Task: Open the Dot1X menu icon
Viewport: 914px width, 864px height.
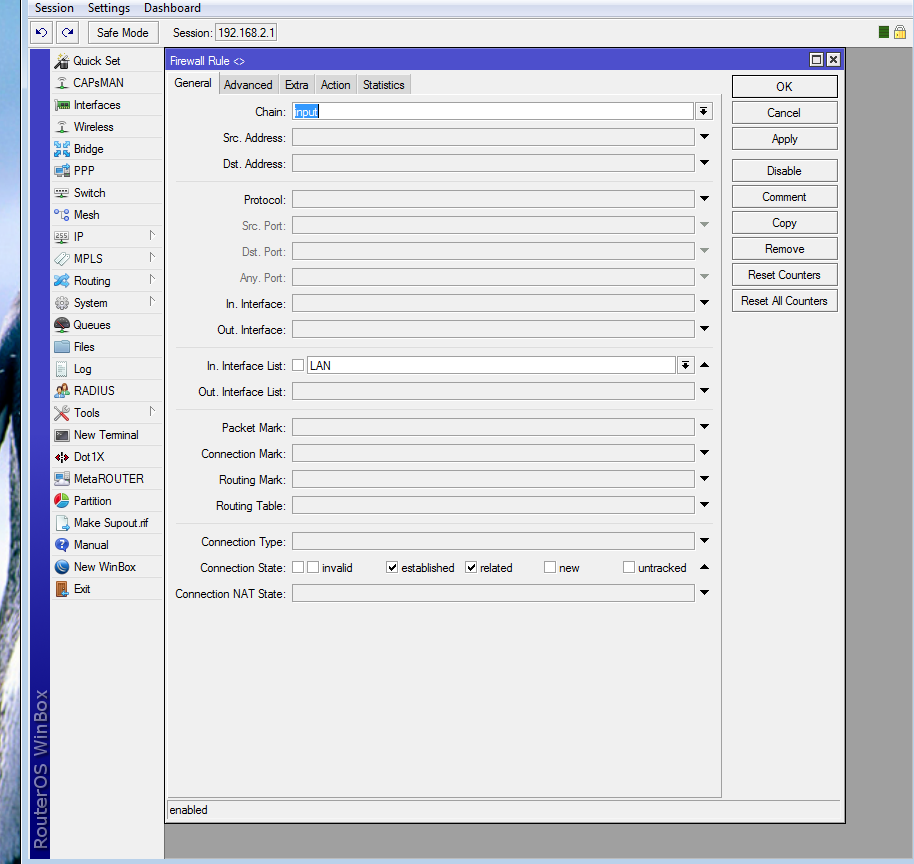Action: click(62, 457)
